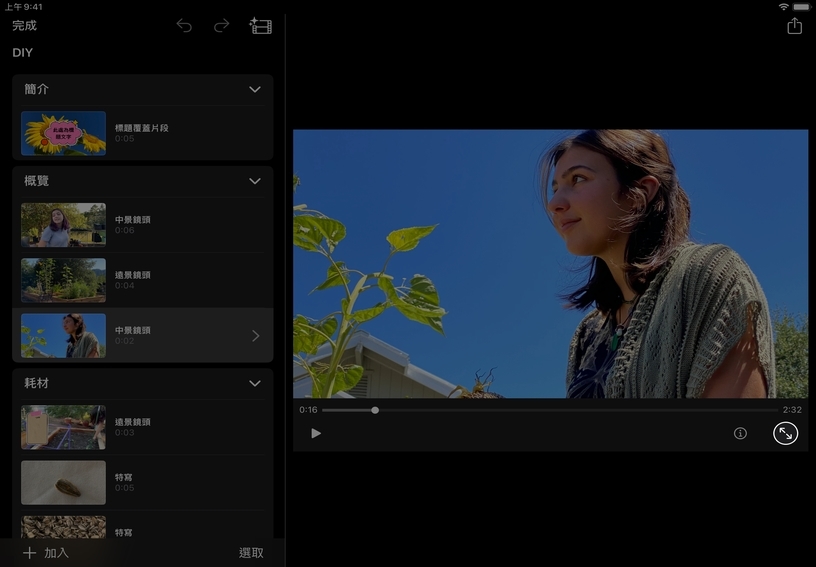
Task: Tap the plus icon beside 加入
Action: click(29, 552)
